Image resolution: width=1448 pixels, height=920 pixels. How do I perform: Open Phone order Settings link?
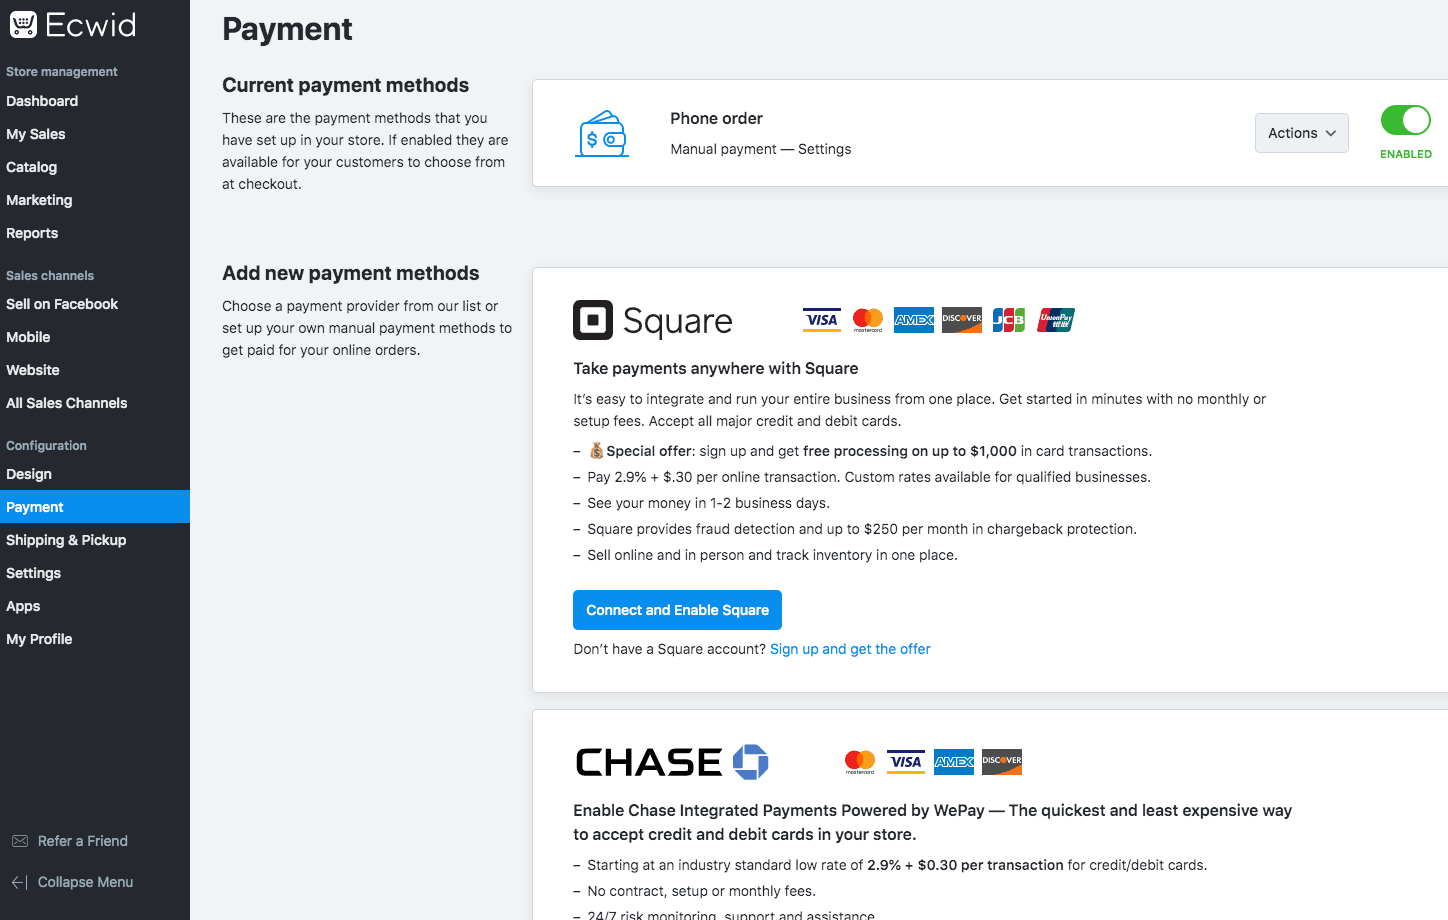[x=825, y=149]
